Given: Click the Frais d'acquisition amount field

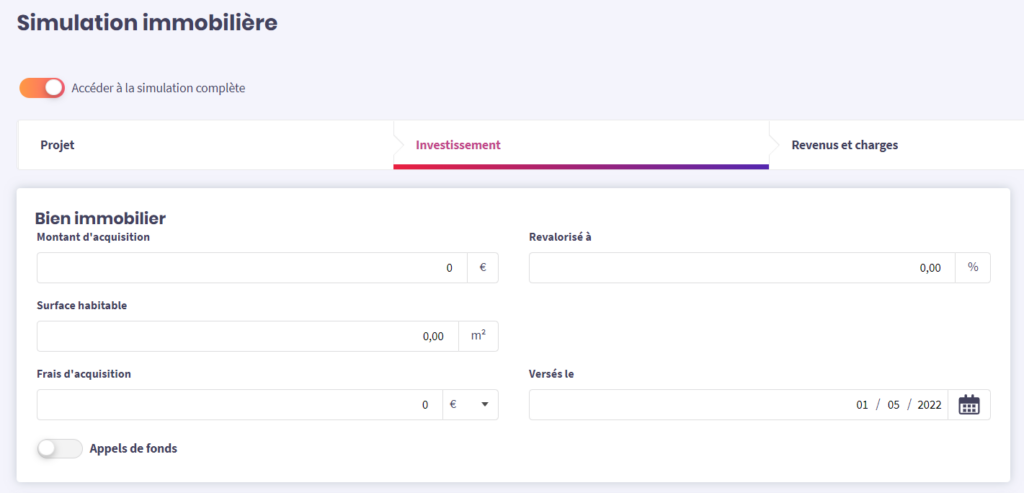Looking at the screenshot, I should pos(239,405).
